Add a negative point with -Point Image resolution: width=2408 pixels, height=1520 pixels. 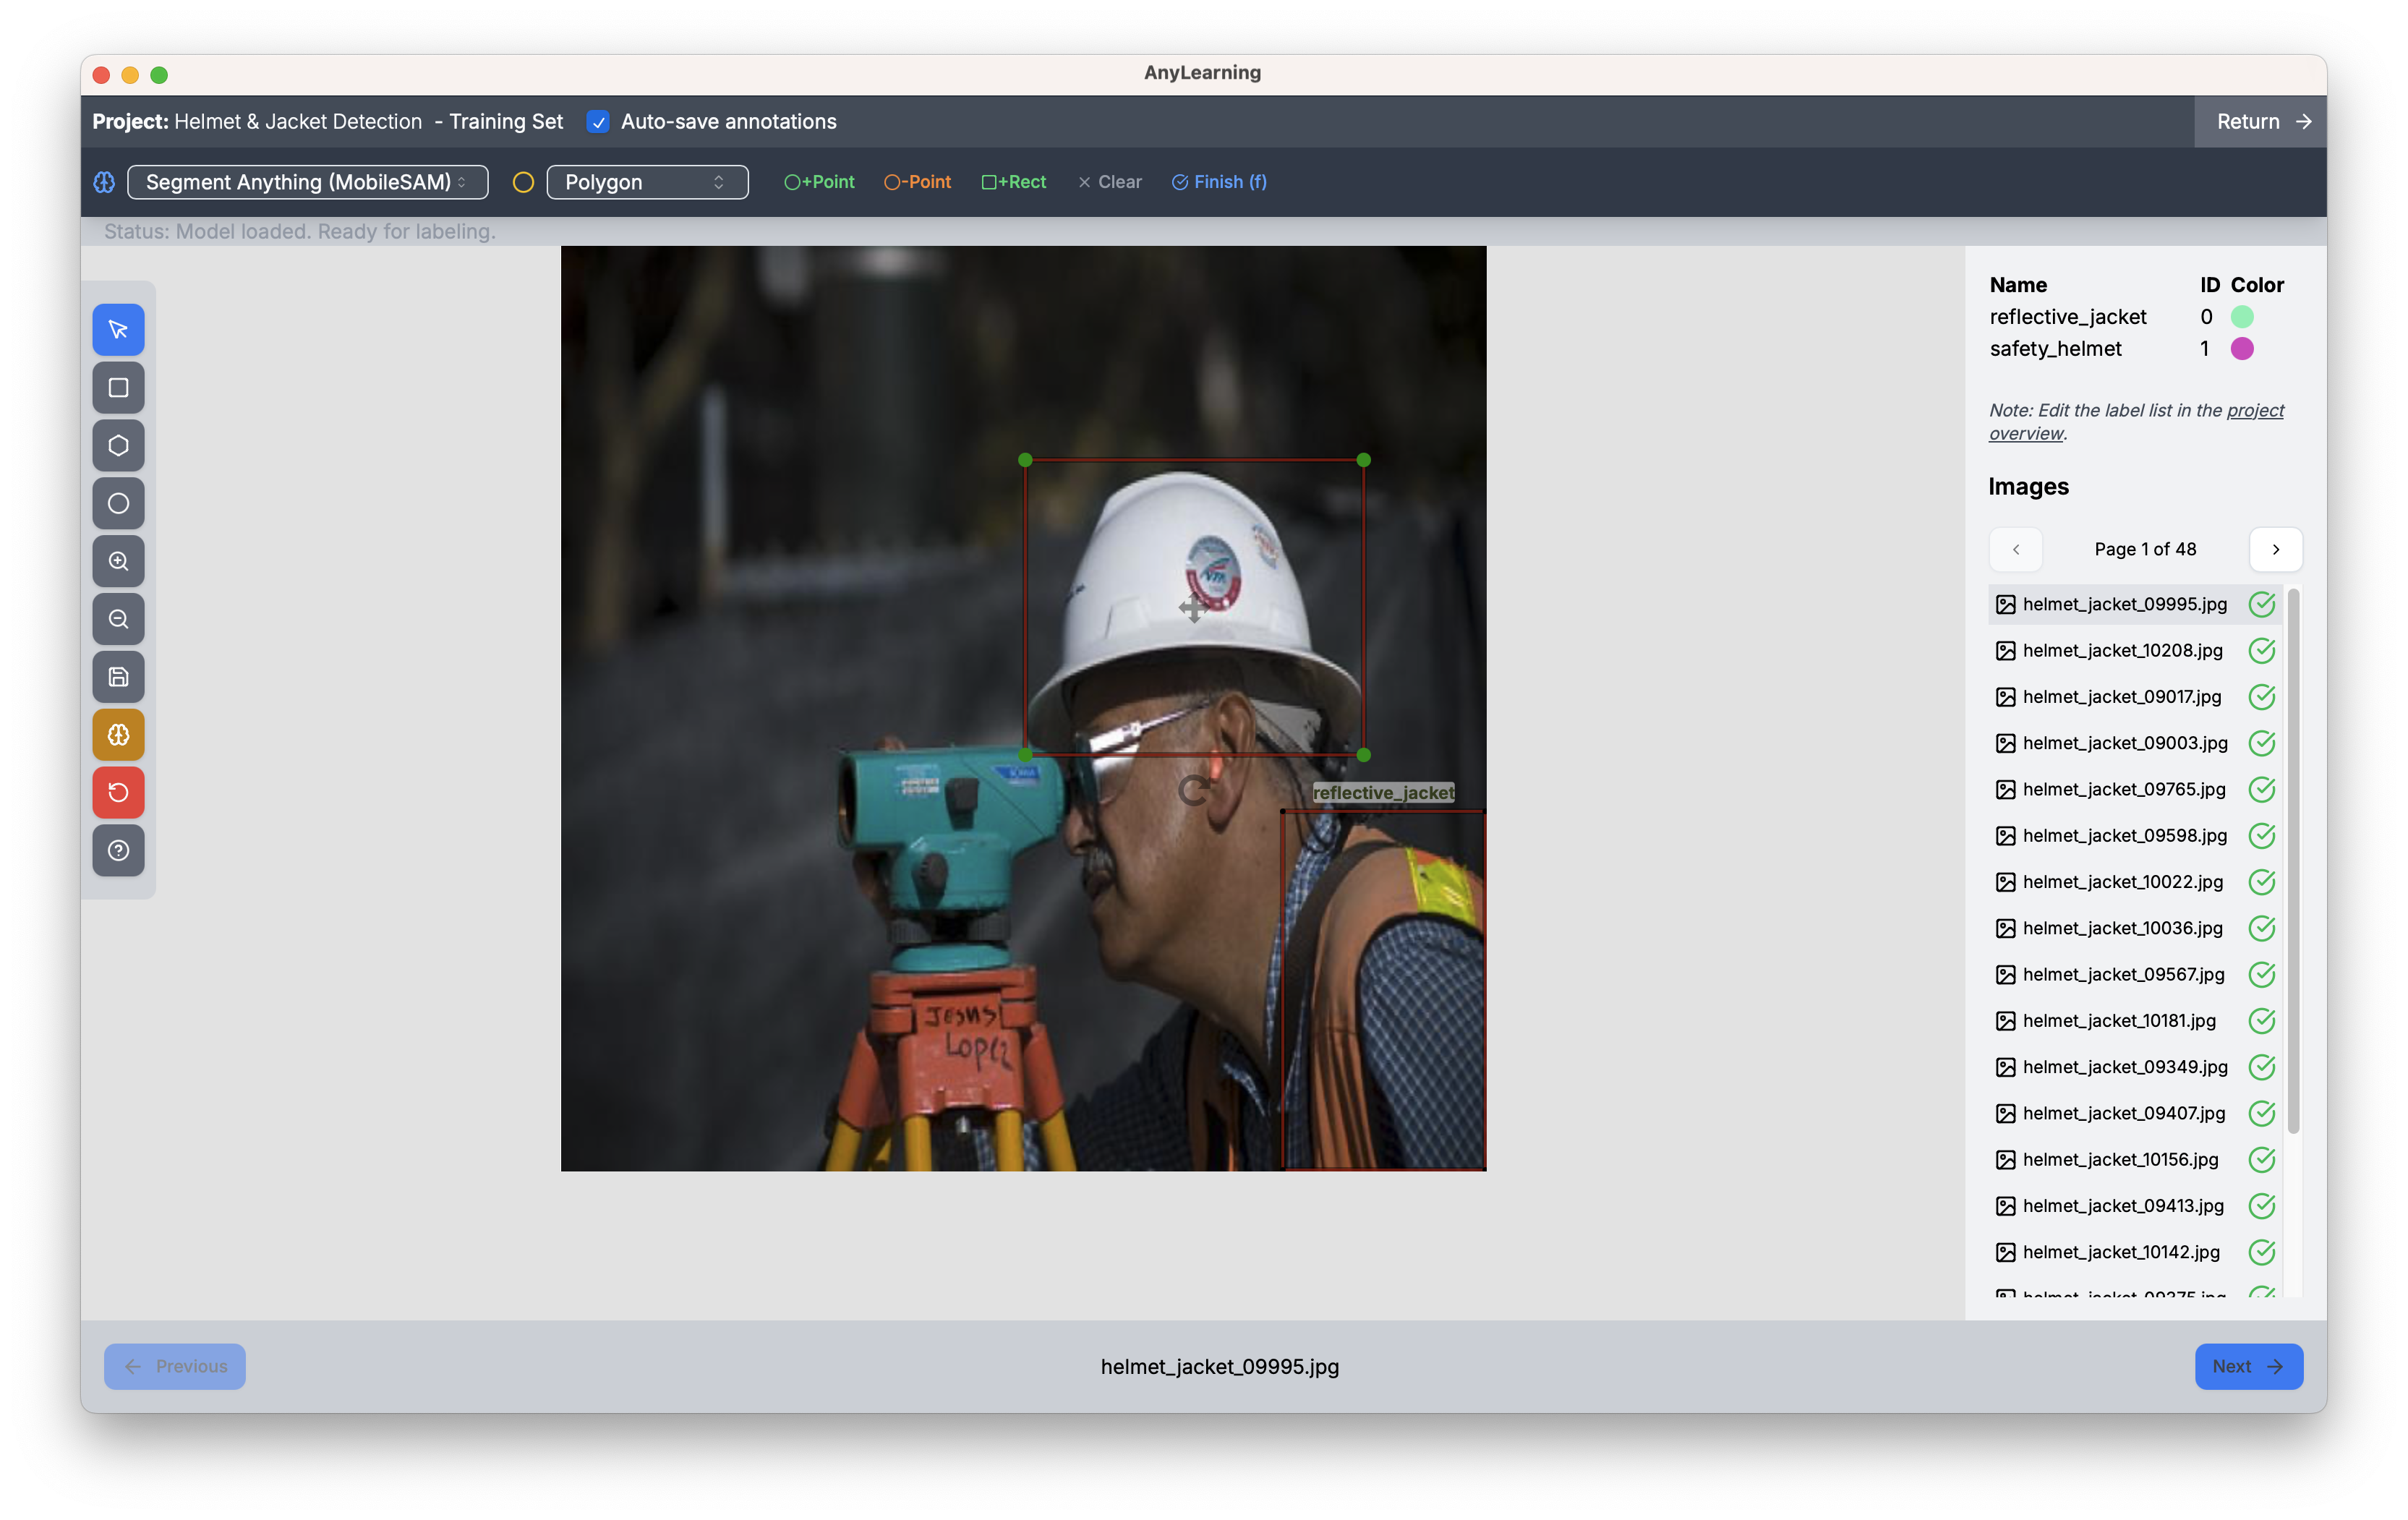tap(917, 182)
